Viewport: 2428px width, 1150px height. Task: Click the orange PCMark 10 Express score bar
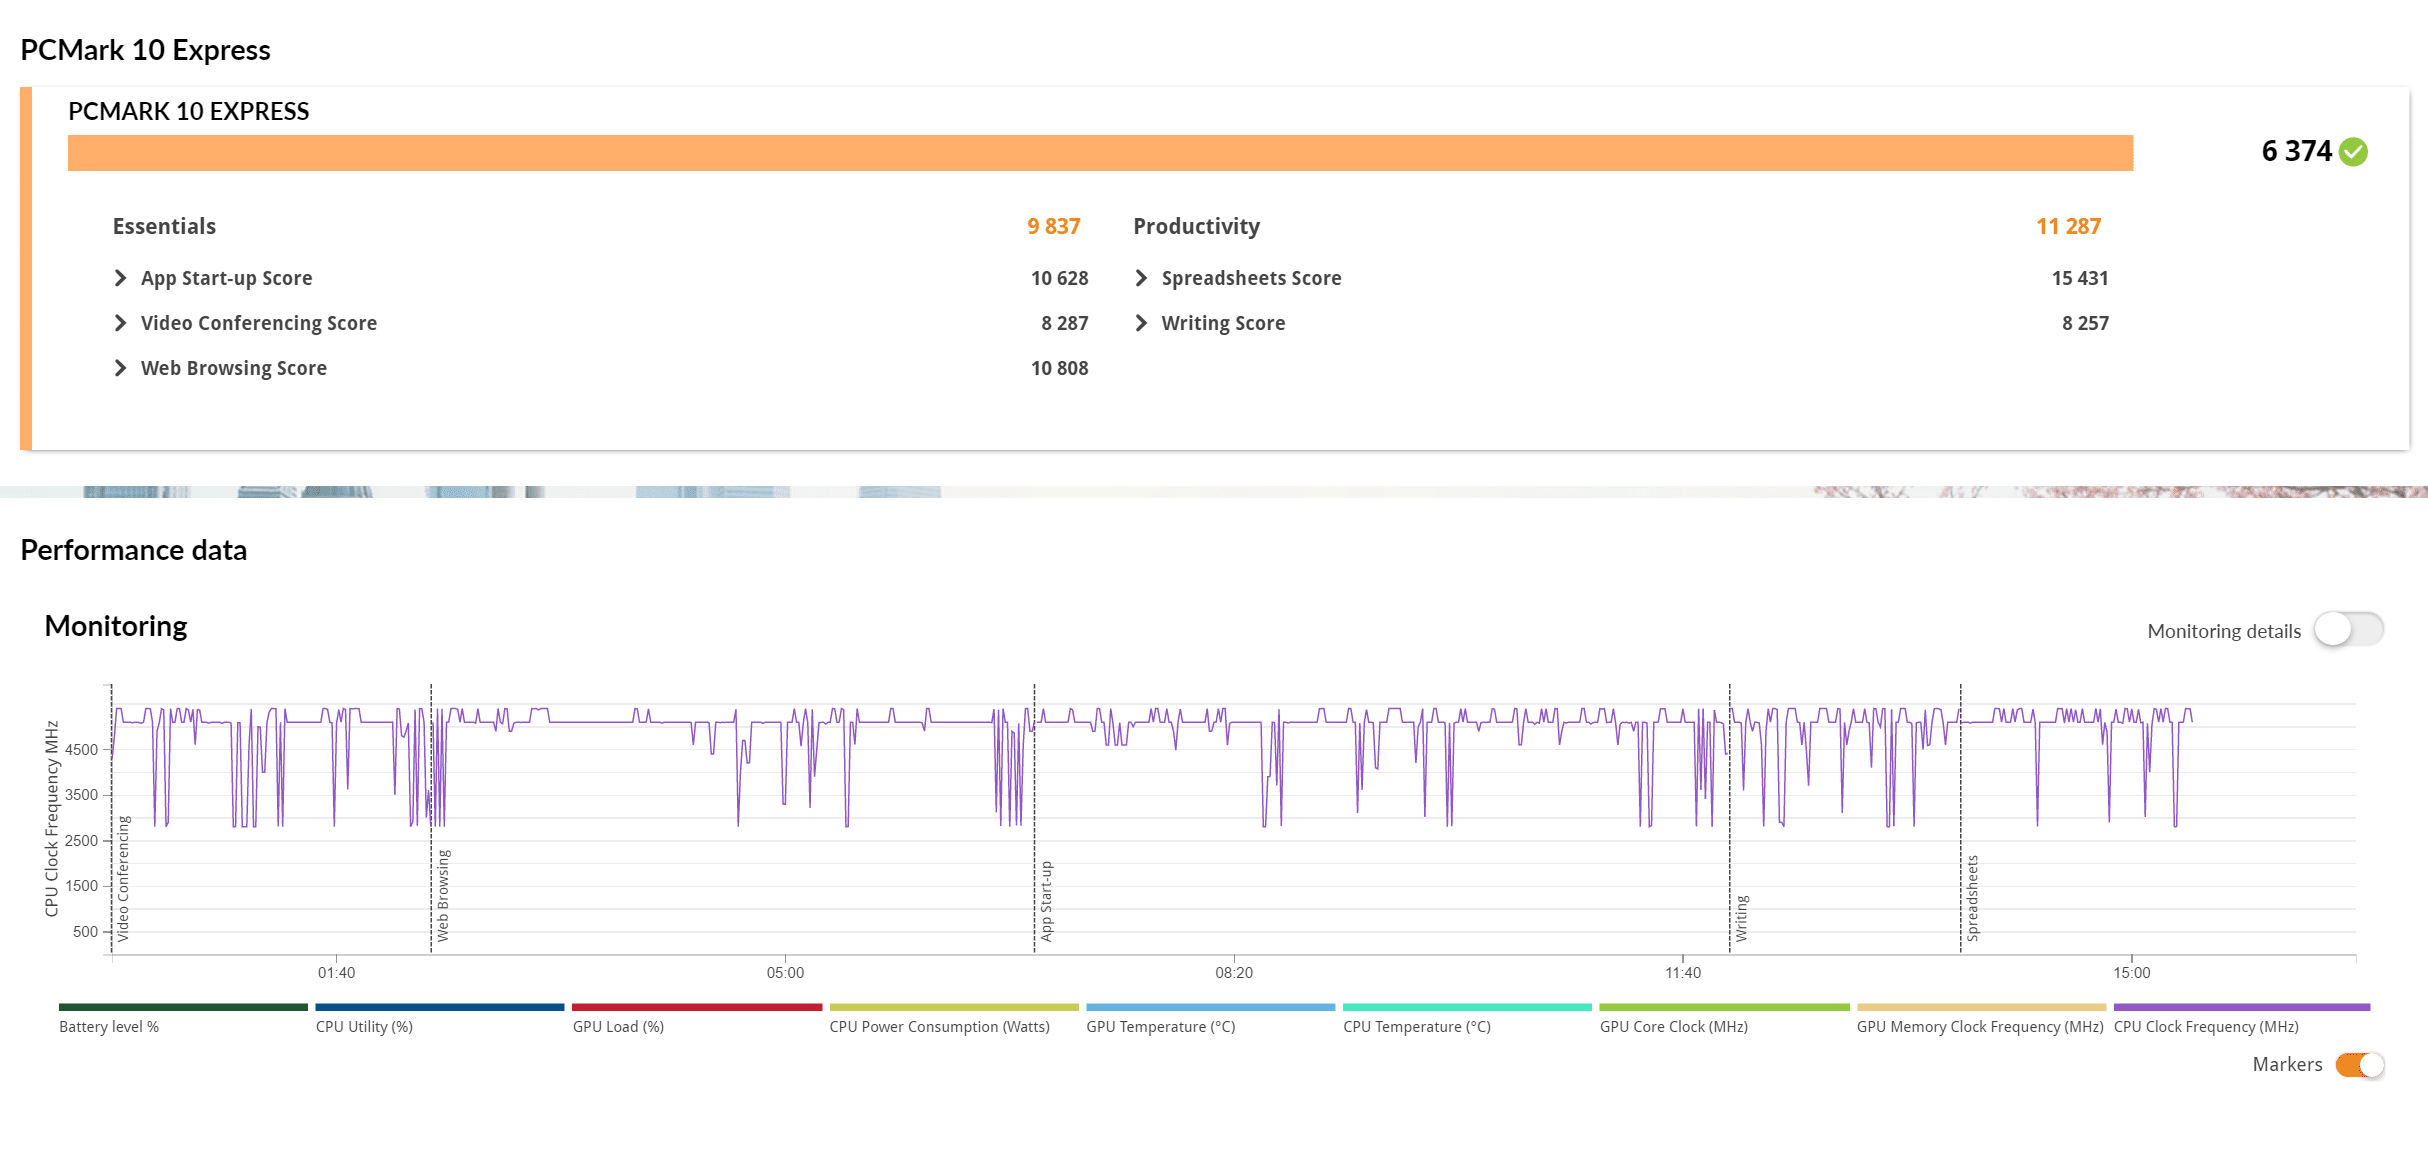click(x=1101, y=153)
